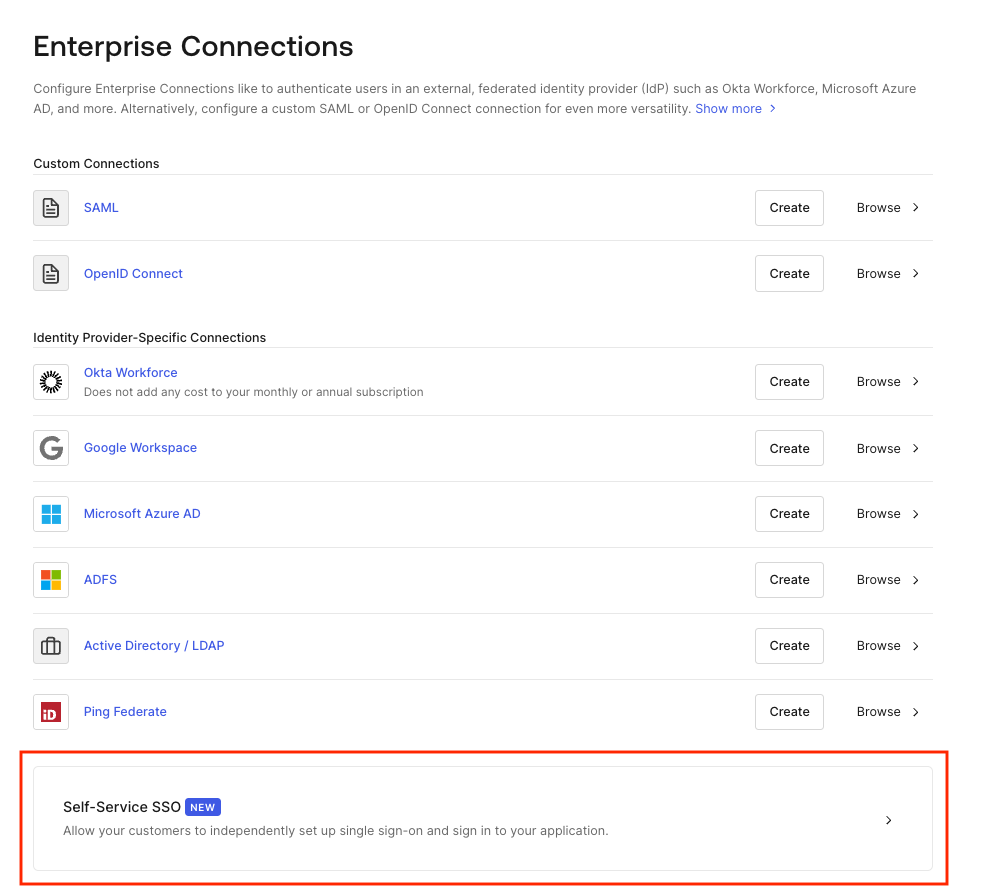Click the Microsoft Azure AD windows logo
The height and width of the screenshot is (894, 983).
coord(51,514)
